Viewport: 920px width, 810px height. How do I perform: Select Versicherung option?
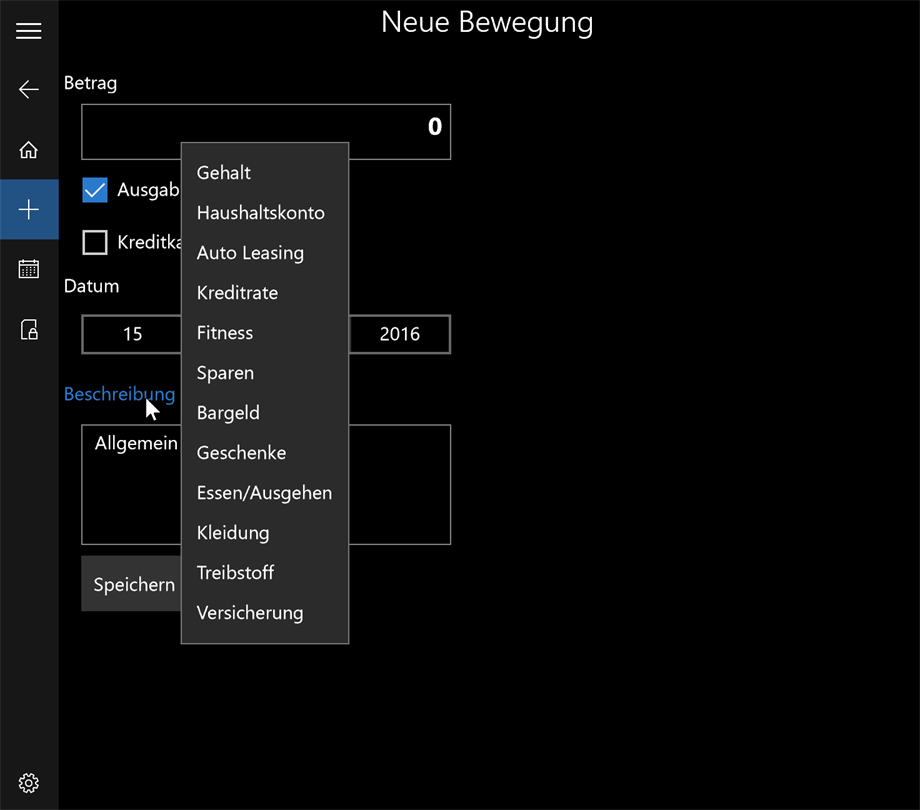click(x=265, y=613)
